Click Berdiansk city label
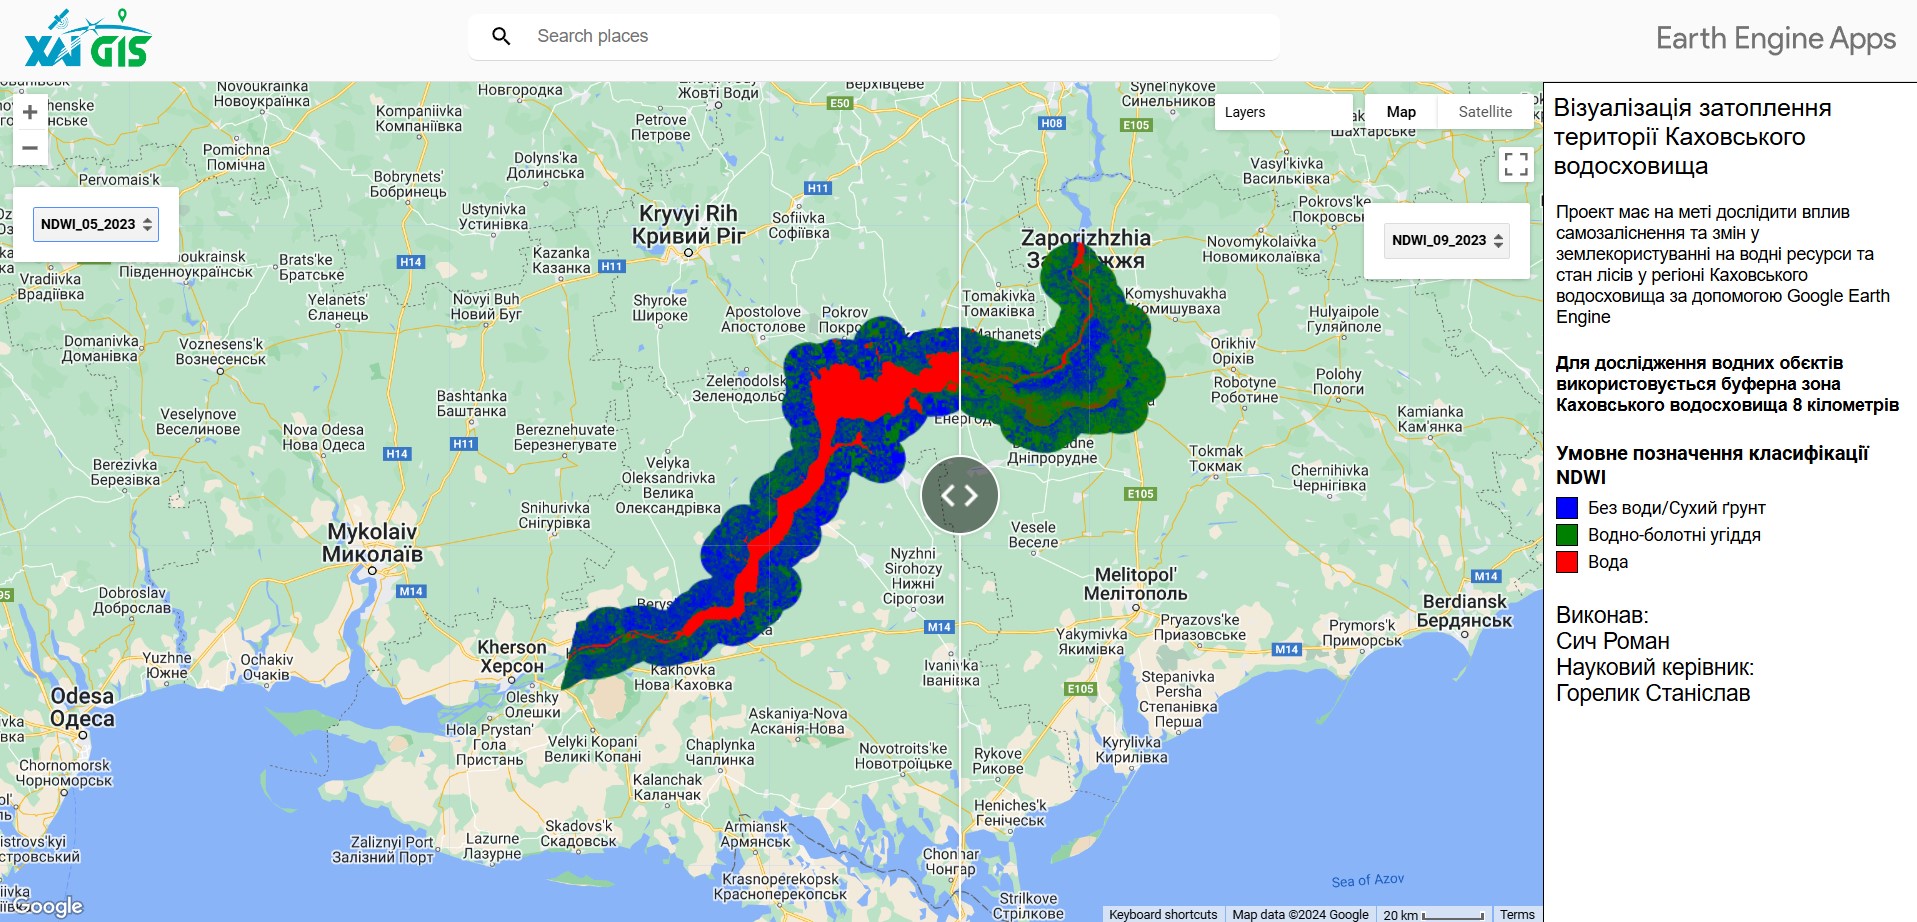 point(1465,610)
